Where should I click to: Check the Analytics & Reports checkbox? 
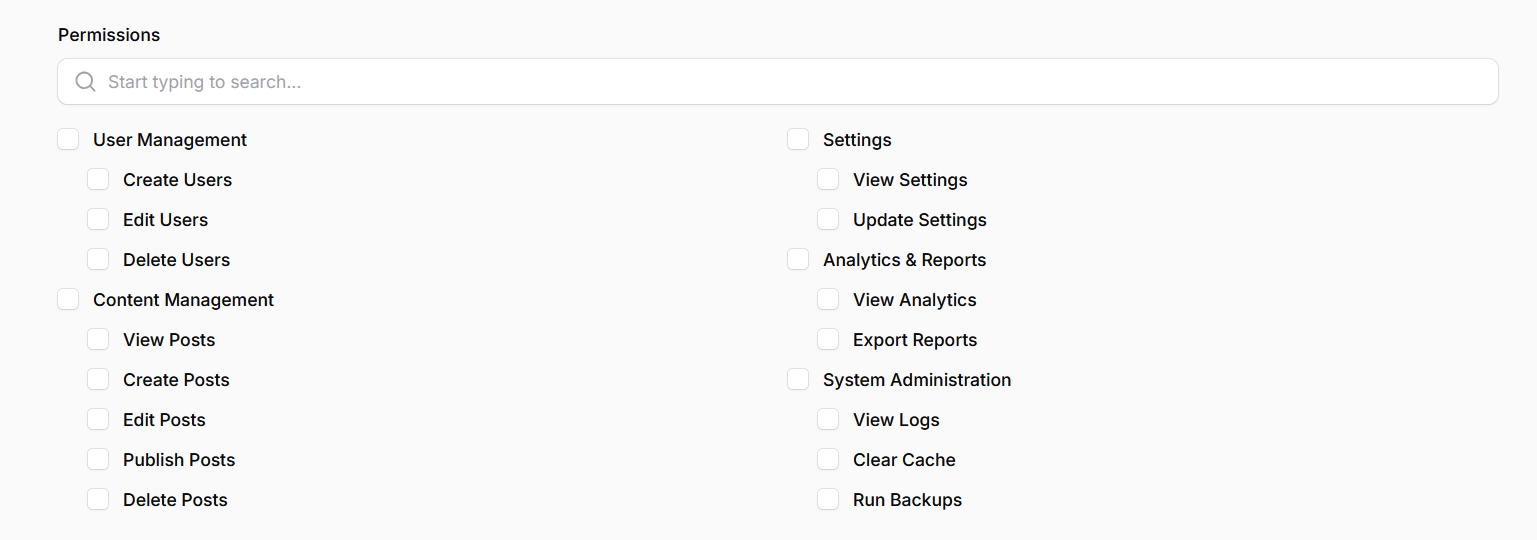(x=798, y=260)
